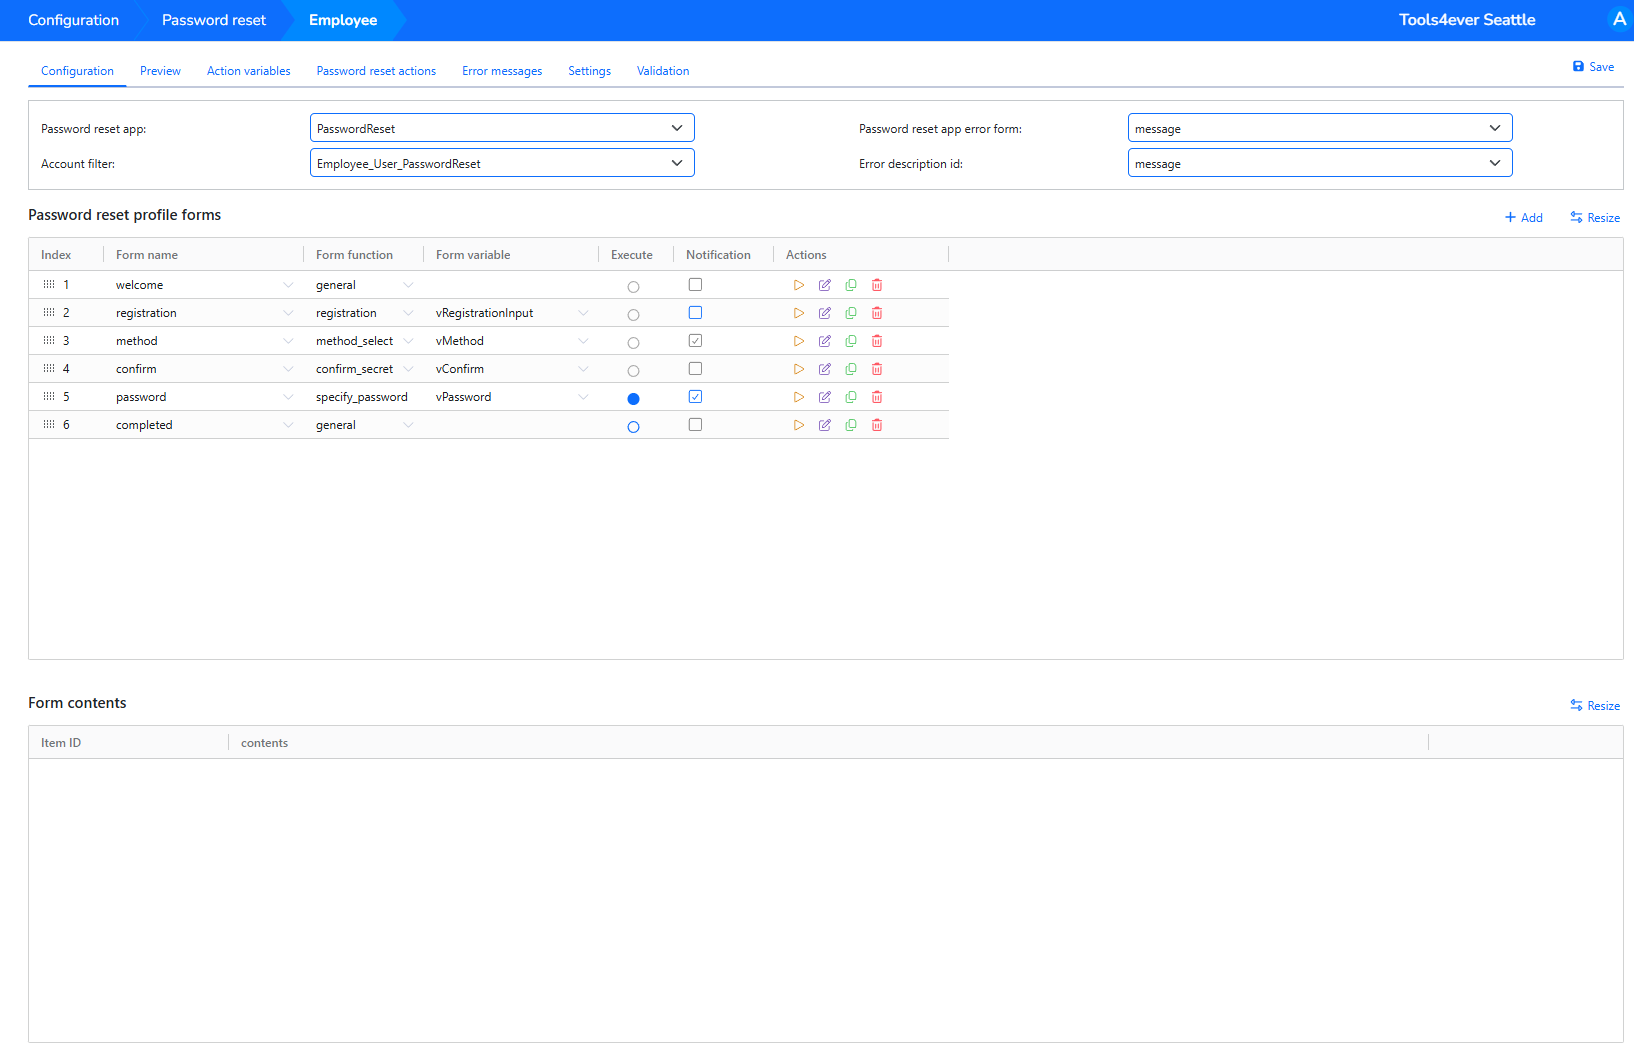Grab the drag handle of row 3
The height and width of the screenshot is (1053, 1634).
[49, 341]
